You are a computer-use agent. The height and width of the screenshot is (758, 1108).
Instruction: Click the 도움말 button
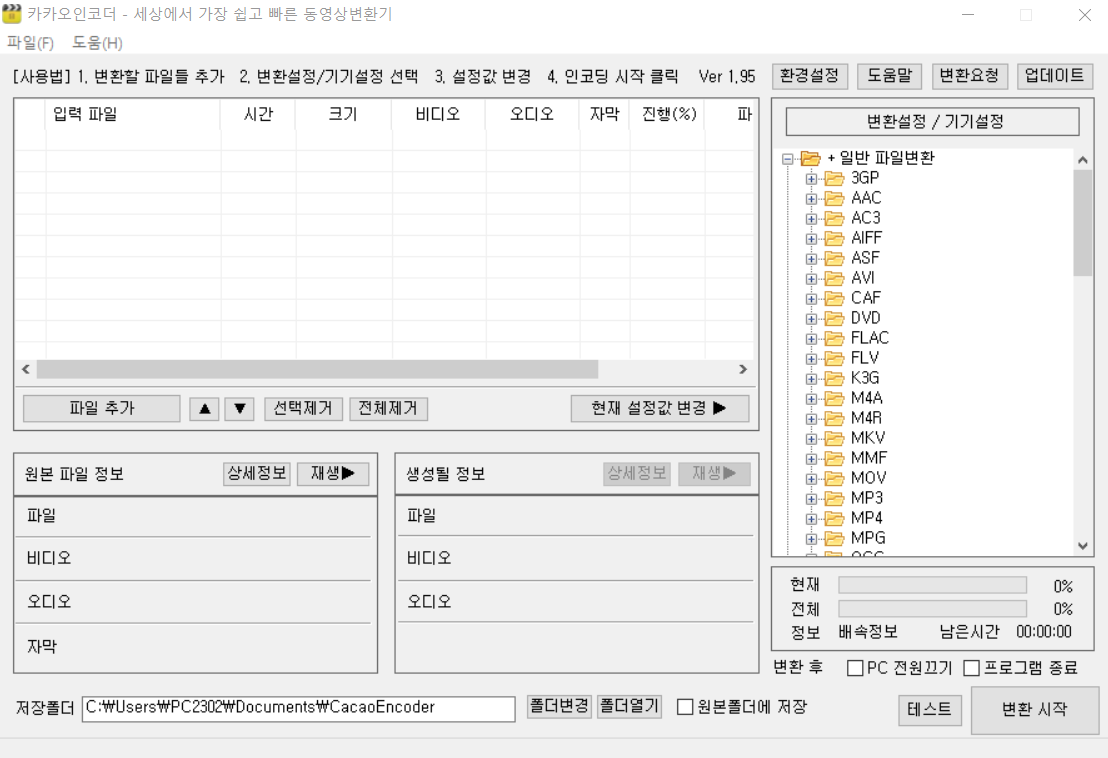click(890, 76)
